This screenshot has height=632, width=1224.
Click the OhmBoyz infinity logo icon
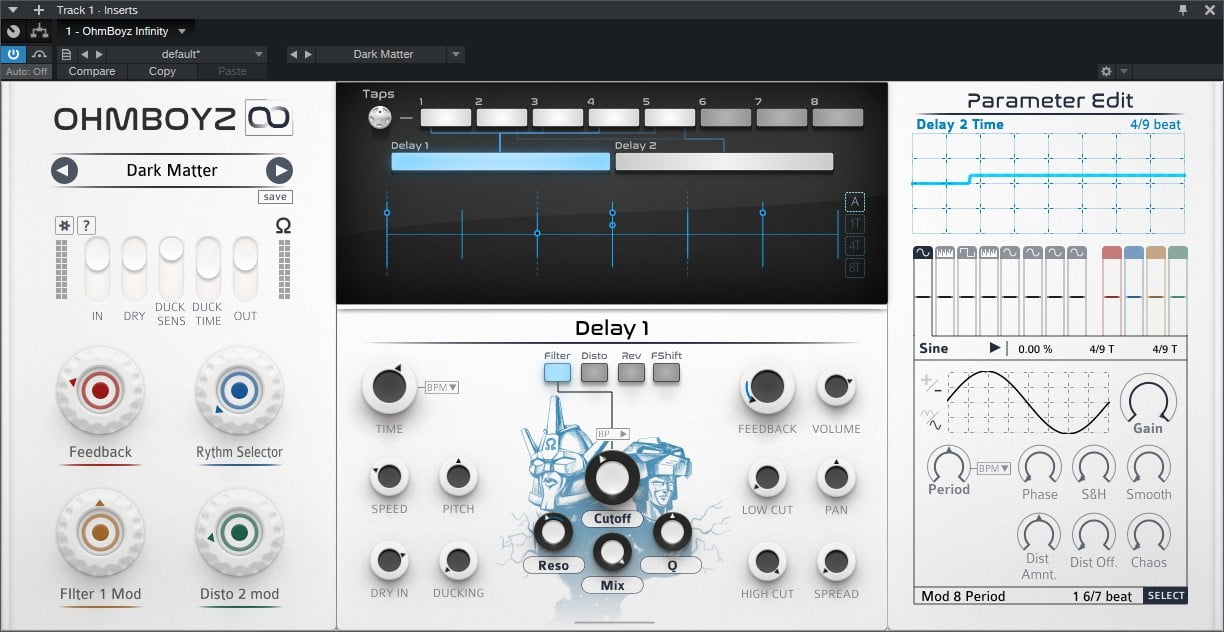[269, 118]
